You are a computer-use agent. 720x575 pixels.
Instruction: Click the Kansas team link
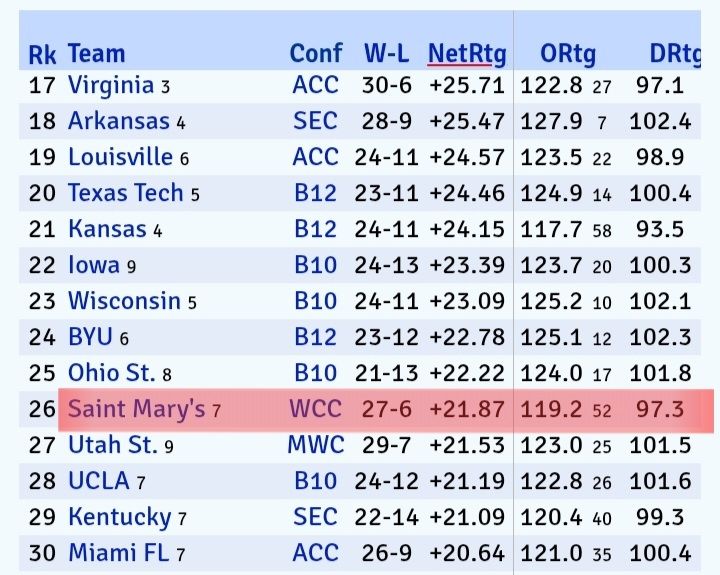(x=107, y=229)
